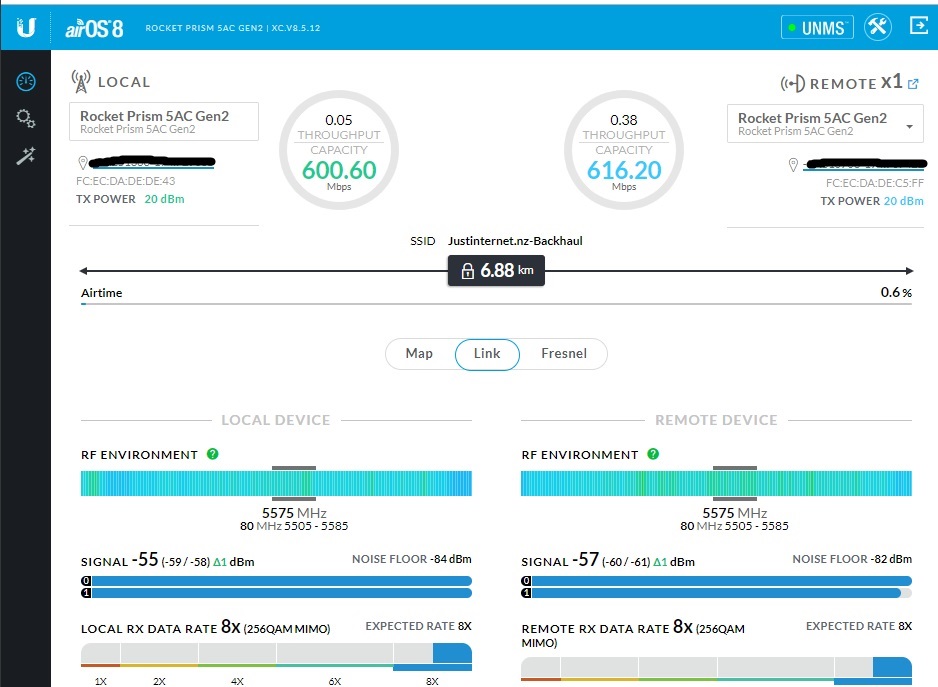Click the local chain 0 signal bar

(x=276, y=580)
